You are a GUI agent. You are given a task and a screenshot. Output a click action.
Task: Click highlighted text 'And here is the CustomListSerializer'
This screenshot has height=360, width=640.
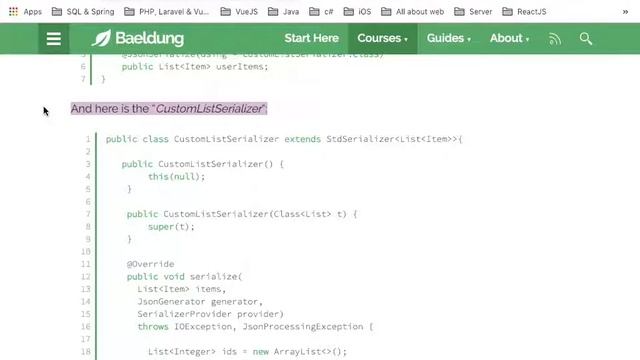coord(169,109)
